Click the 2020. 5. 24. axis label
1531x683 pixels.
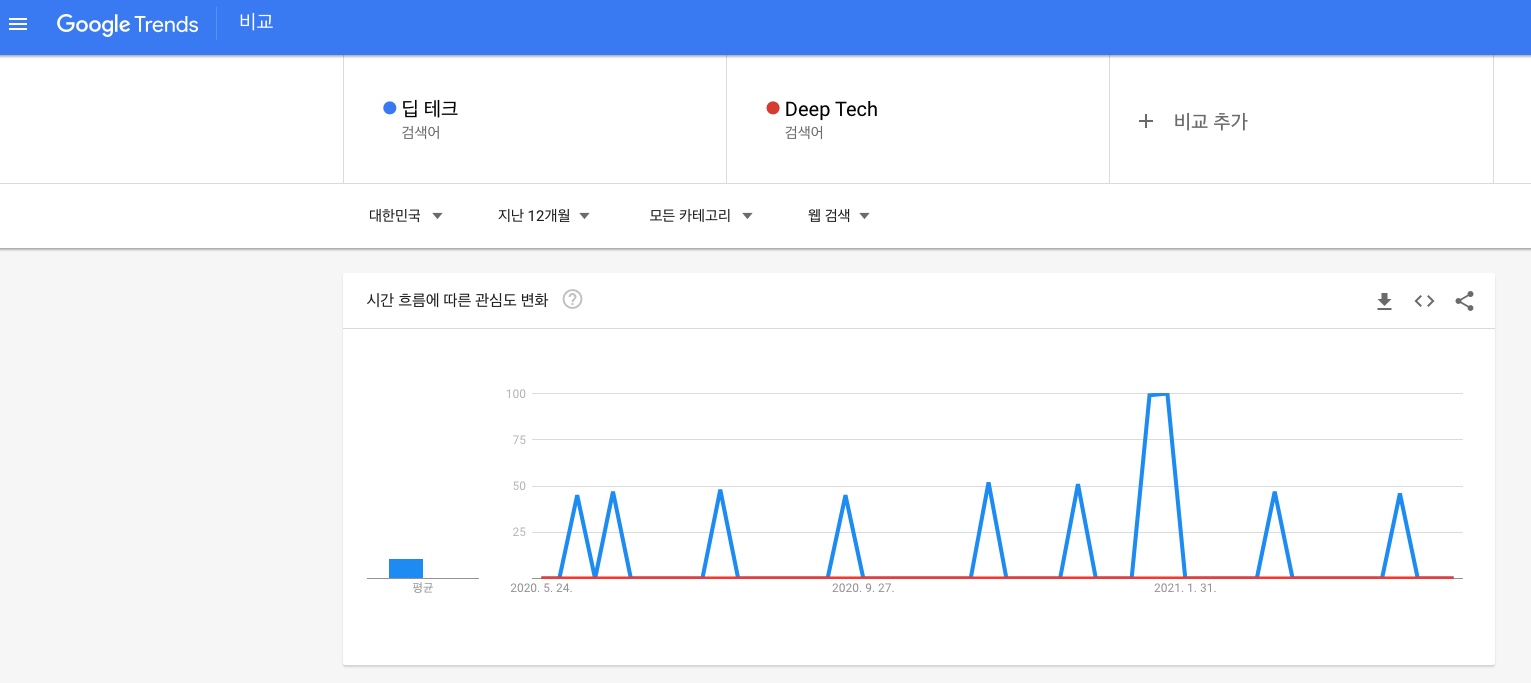[541, 588]
